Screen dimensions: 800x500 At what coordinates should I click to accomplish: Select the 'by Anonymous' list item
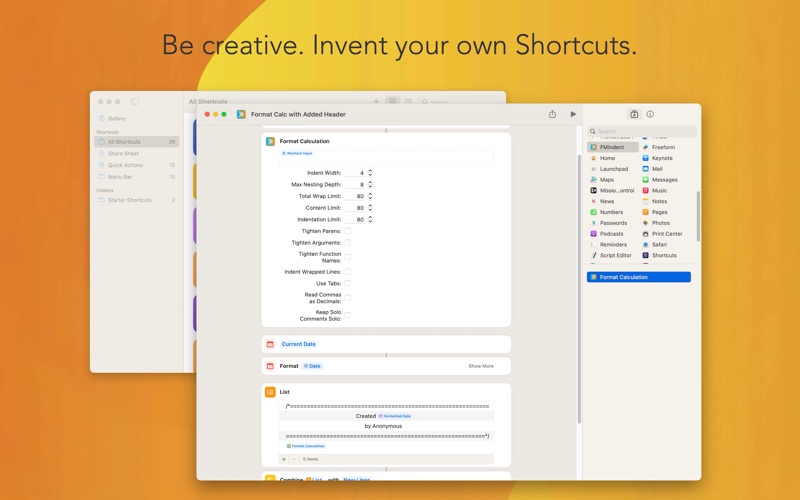click(x=383, y=426)
